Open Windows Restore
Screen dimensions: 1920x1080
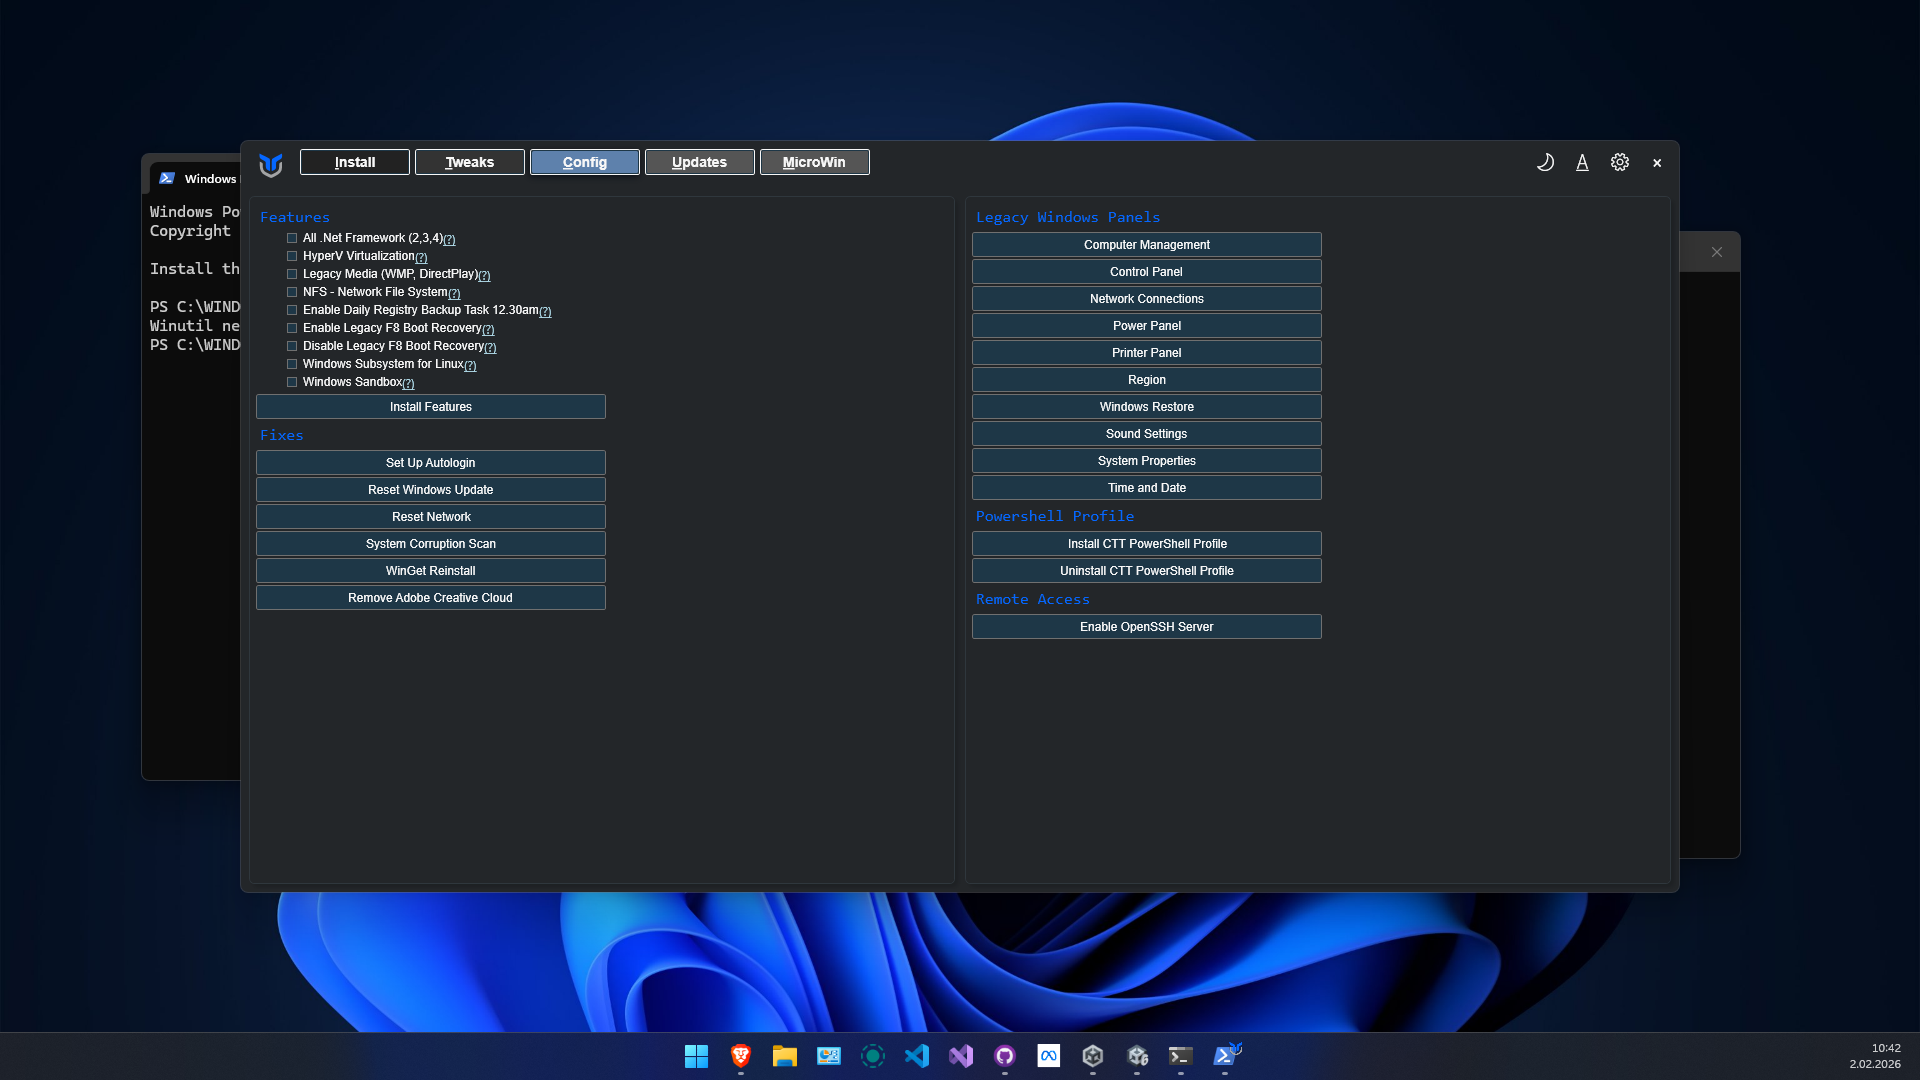click(x=1147, y=407)
